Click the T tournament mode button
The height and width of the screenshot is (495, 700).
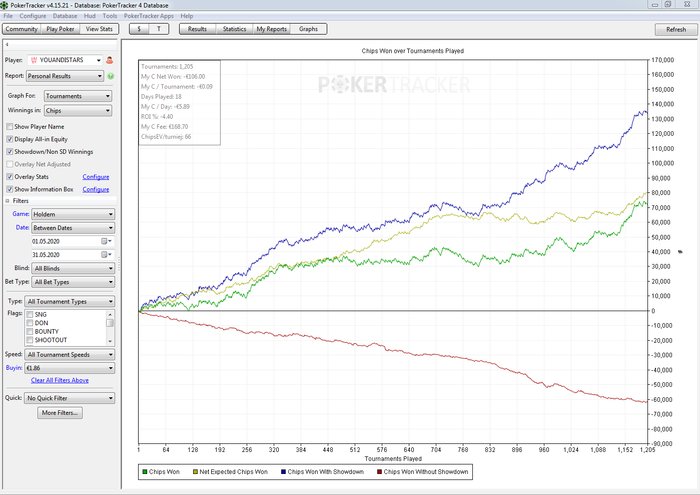click(159, 29)
